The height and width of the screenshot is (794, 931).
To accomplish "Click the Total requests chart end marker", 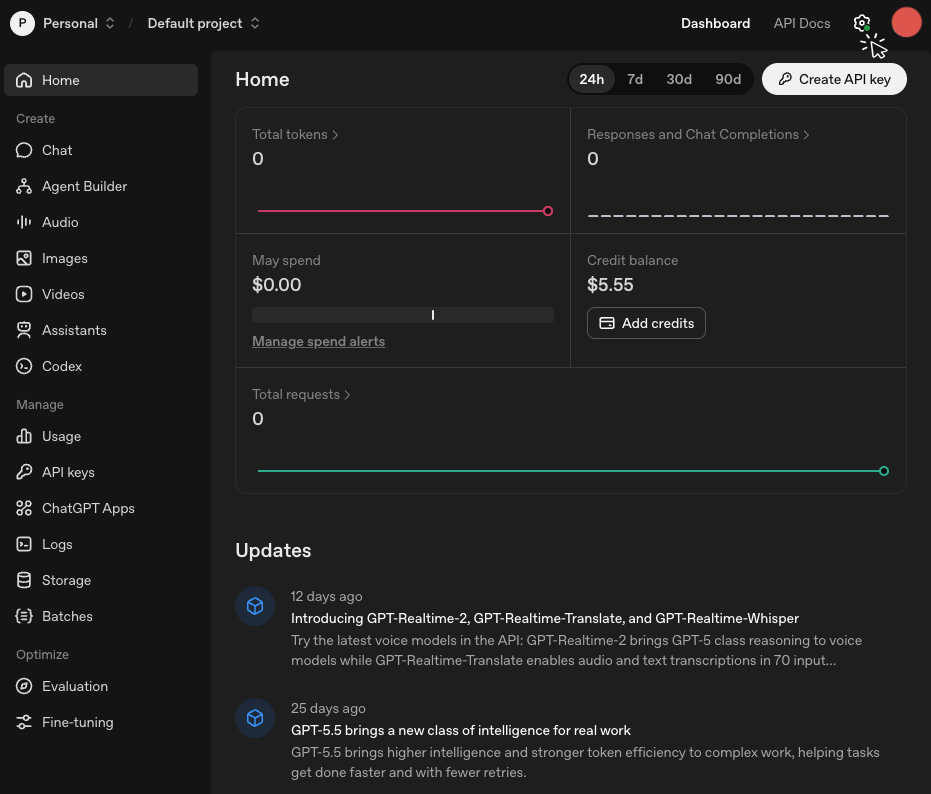I will click(884, 471).
